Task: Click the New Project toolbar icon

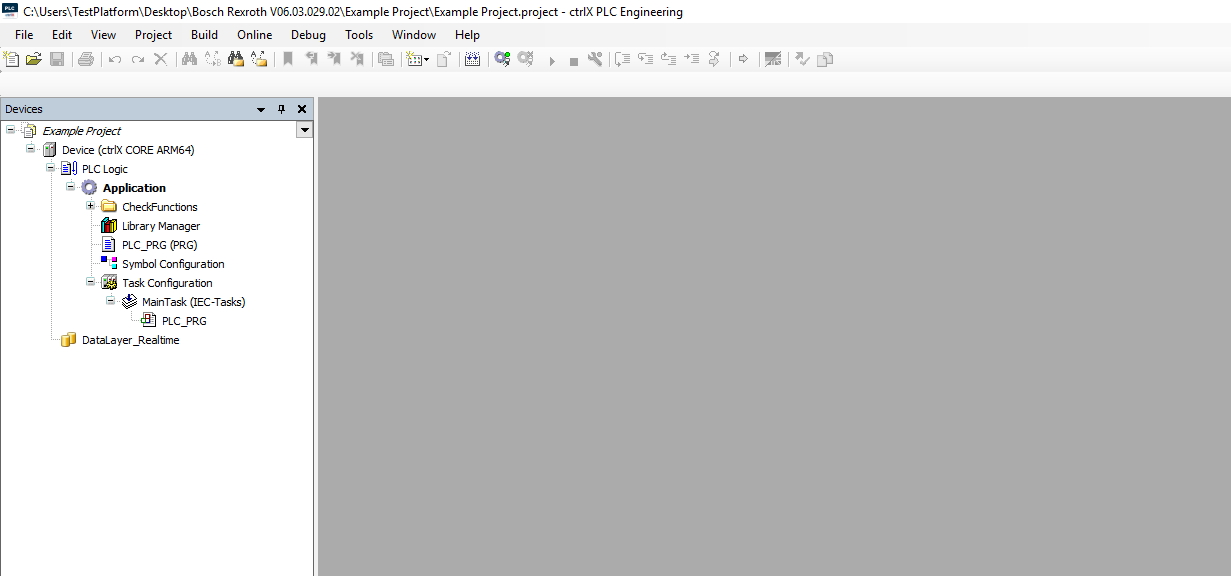Action: click(x=12, y=60)
